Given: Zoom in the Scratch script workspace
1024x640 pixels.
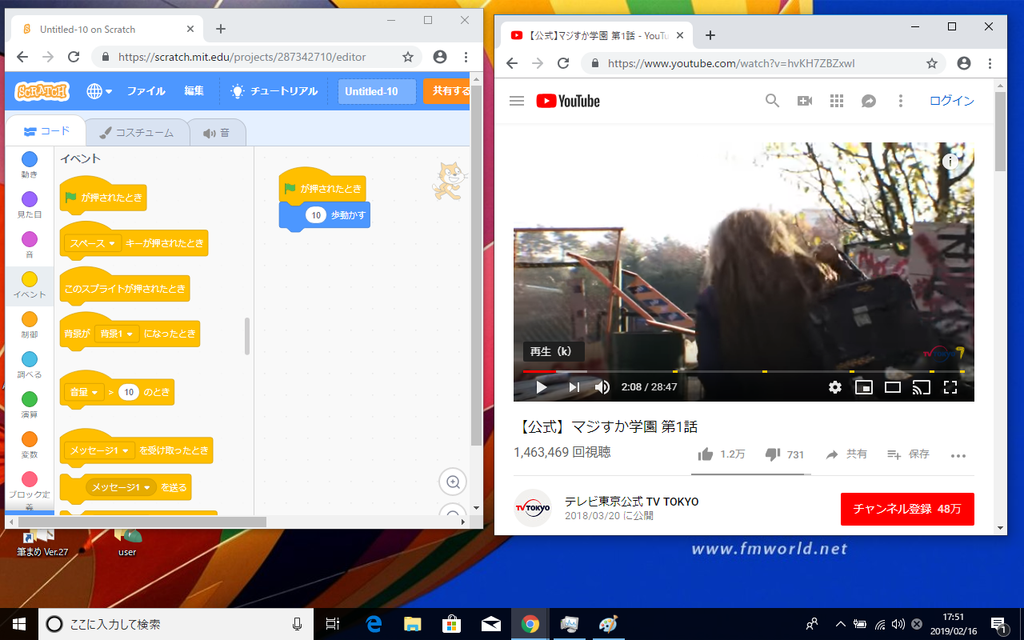Looking at the screenshot, I should tap(453, 482).
